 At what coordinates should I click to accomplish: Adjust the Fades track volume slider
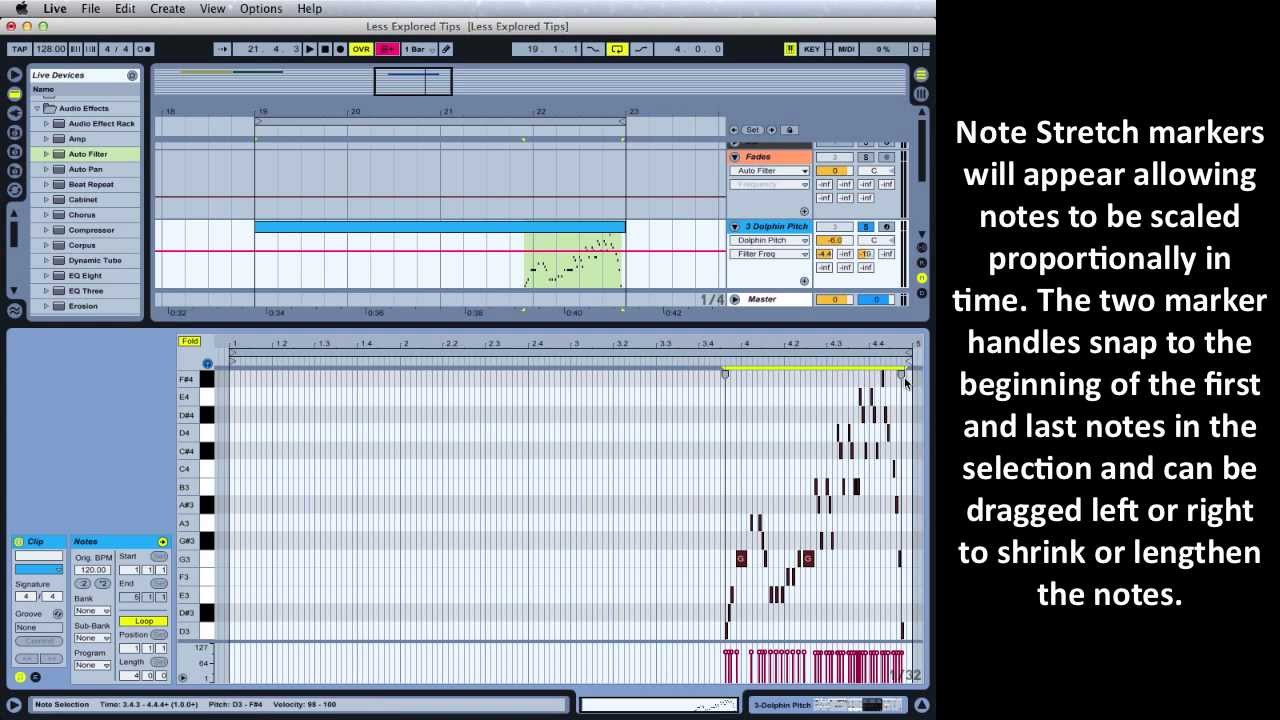point(834,171)
